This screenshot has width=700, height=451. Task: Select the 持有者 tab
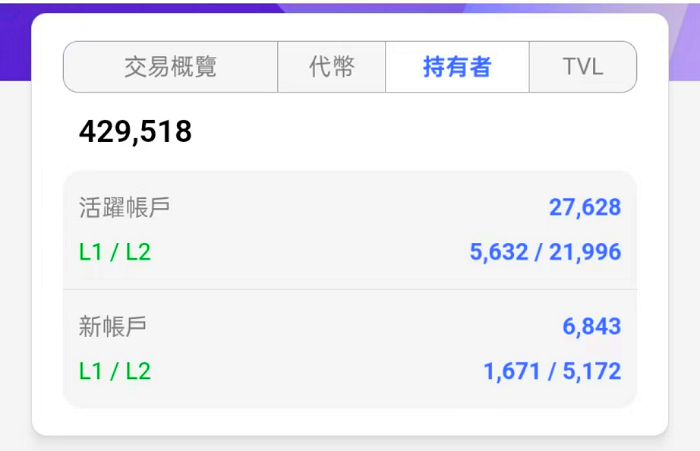tap(457, 67)
